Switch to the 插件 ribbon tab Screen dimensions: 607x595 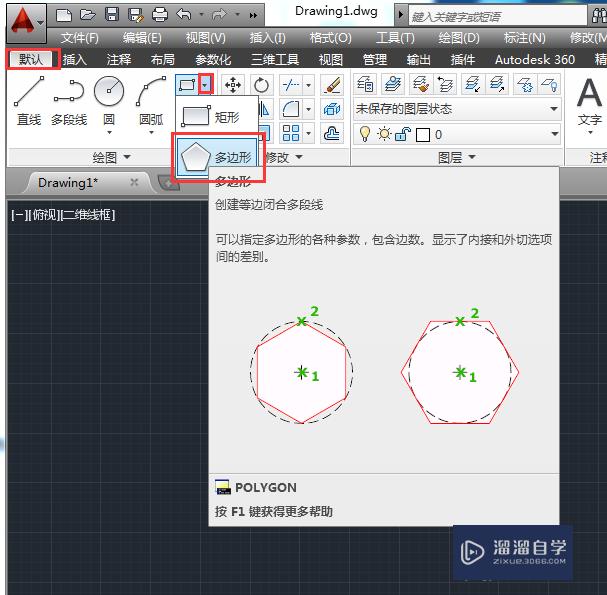tap(463, 59)
